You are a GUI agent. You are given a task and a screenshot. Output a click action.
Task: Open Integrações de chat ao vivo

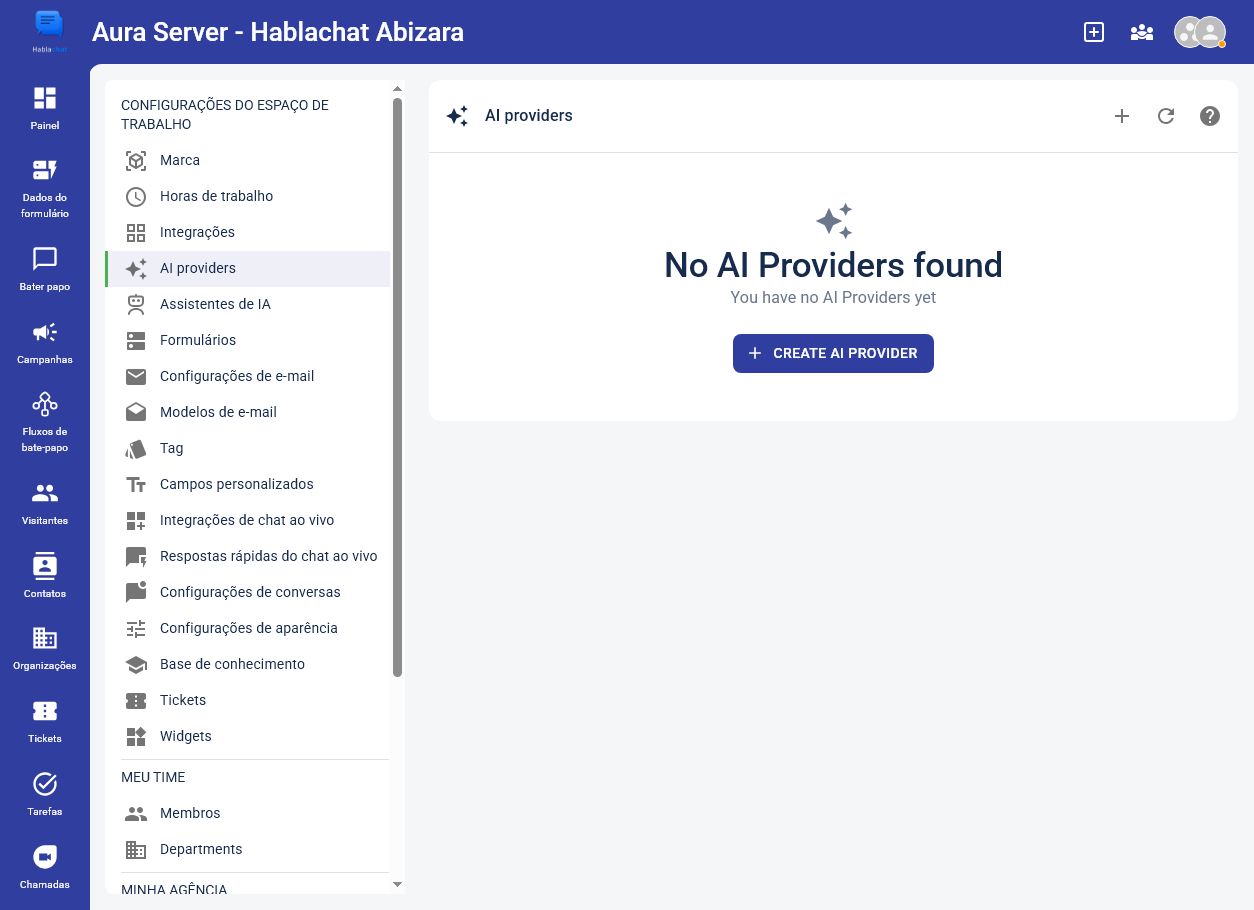[x=248, y=520]
